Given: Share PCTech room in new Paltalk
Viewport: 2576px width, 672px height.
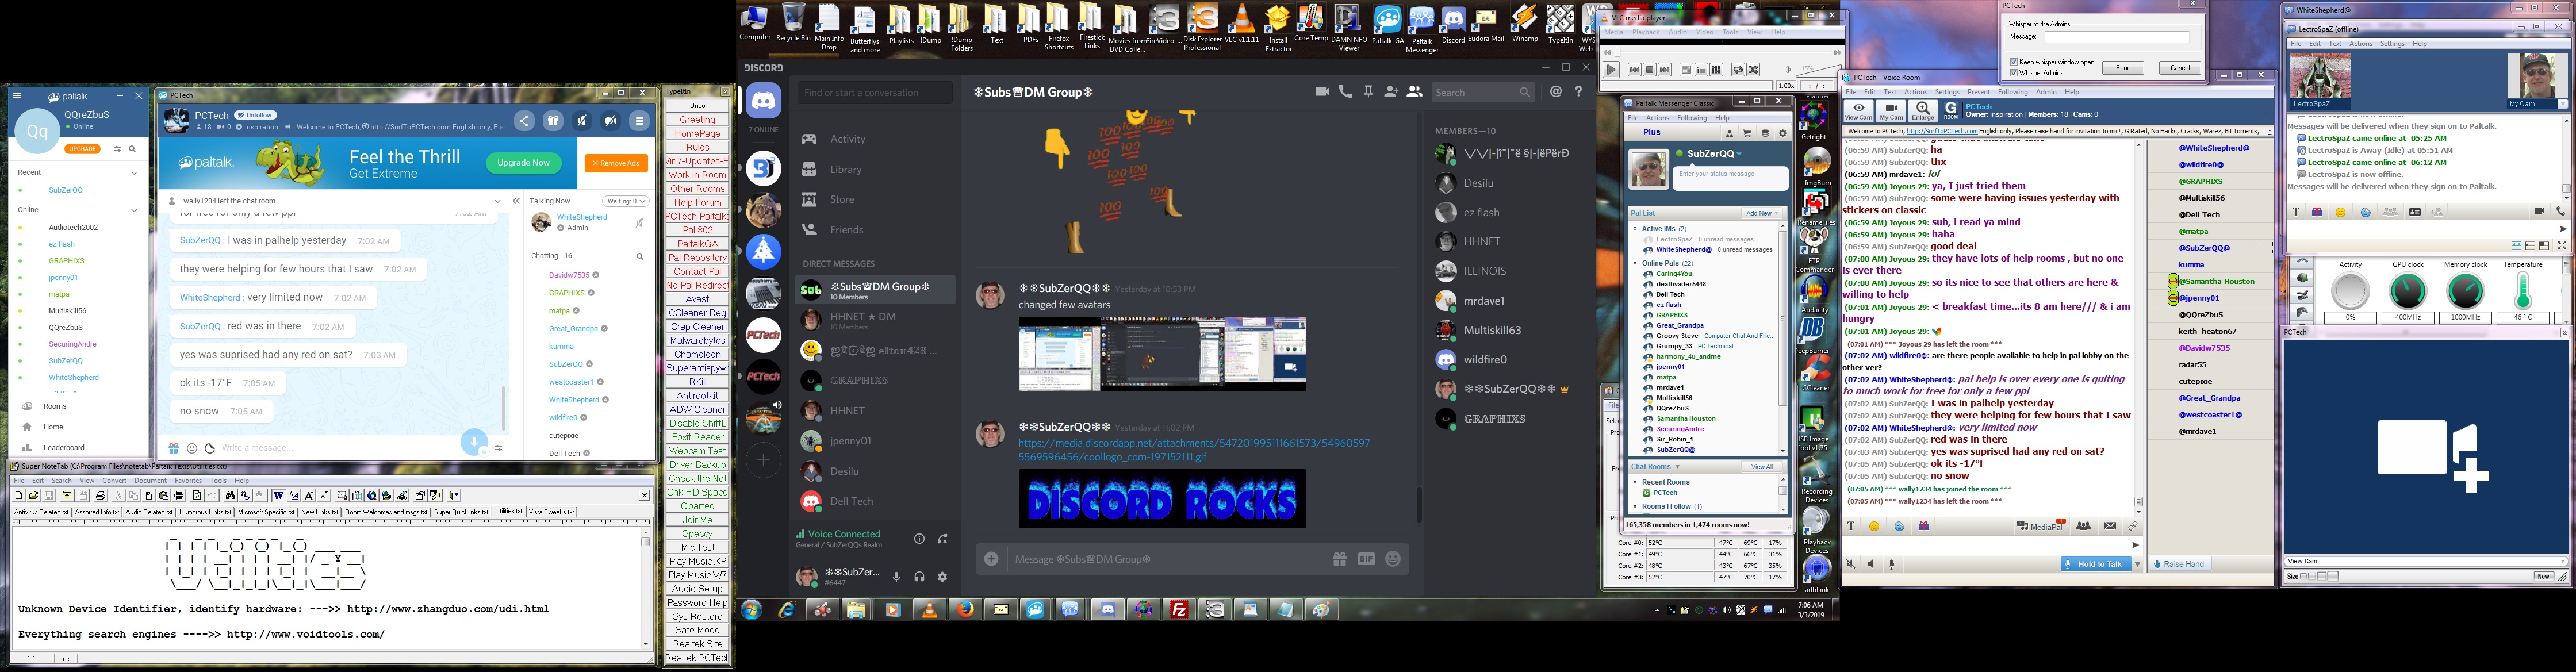Looking at the screenshot, I should [x=524, y=121].
